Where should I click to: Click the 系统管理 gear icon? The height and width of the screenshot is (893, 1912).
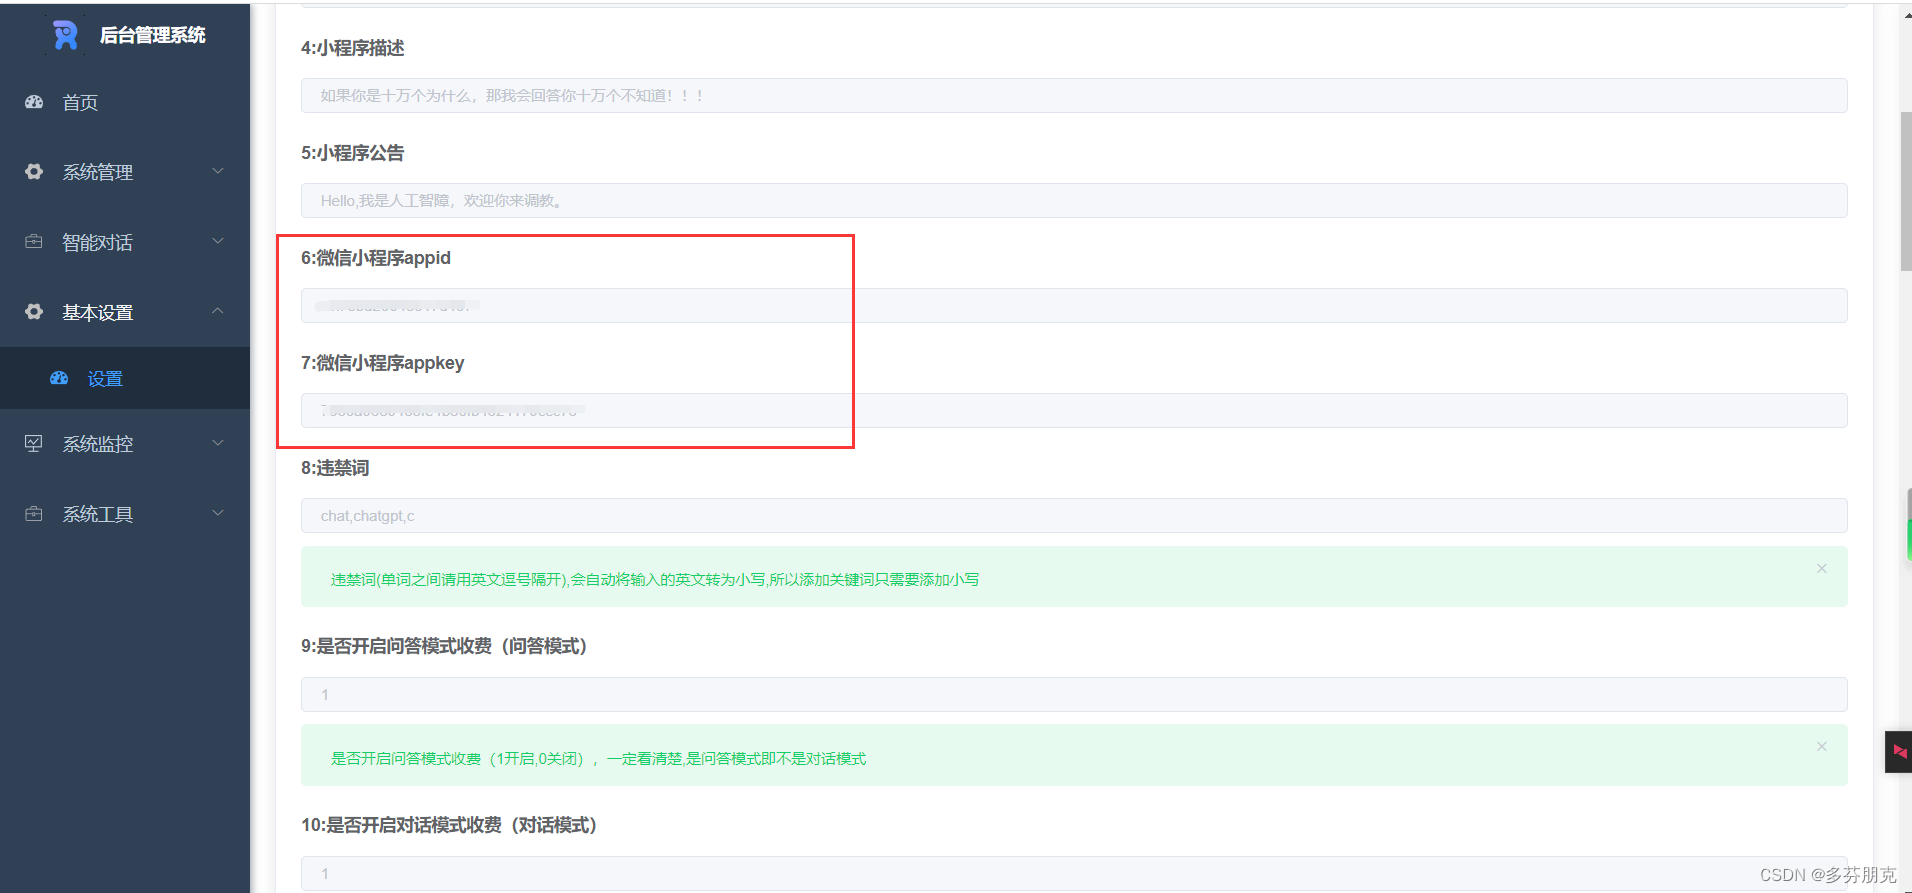click(34, 172)
